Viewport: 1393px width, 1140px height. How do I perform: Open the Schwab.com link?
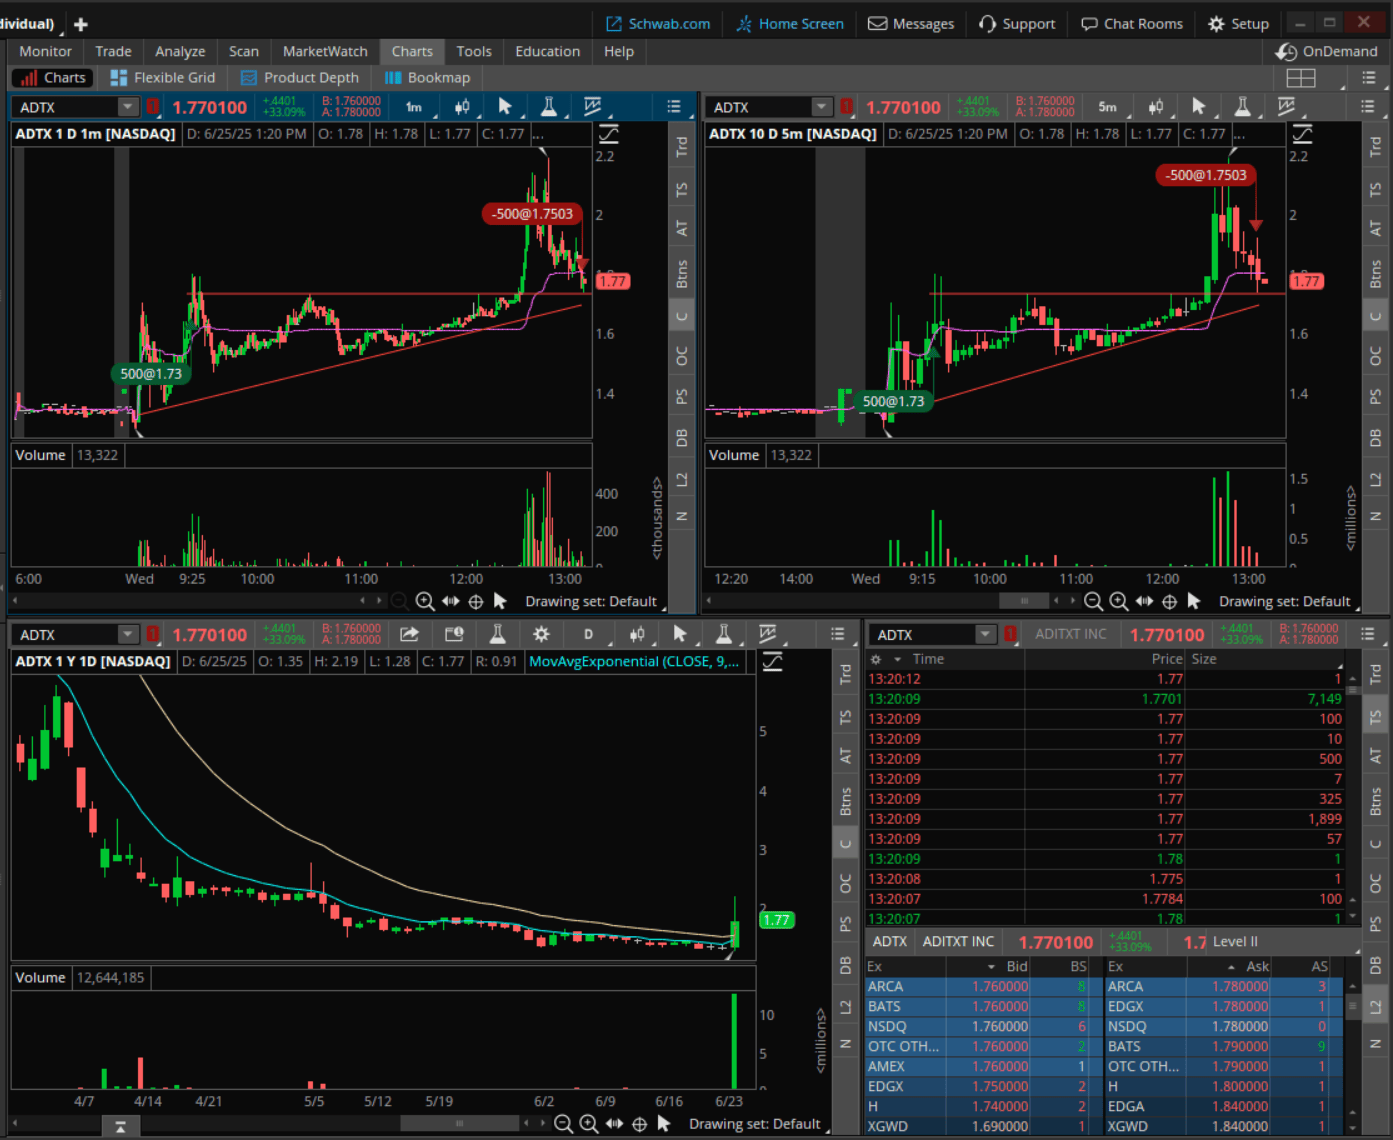658,24
